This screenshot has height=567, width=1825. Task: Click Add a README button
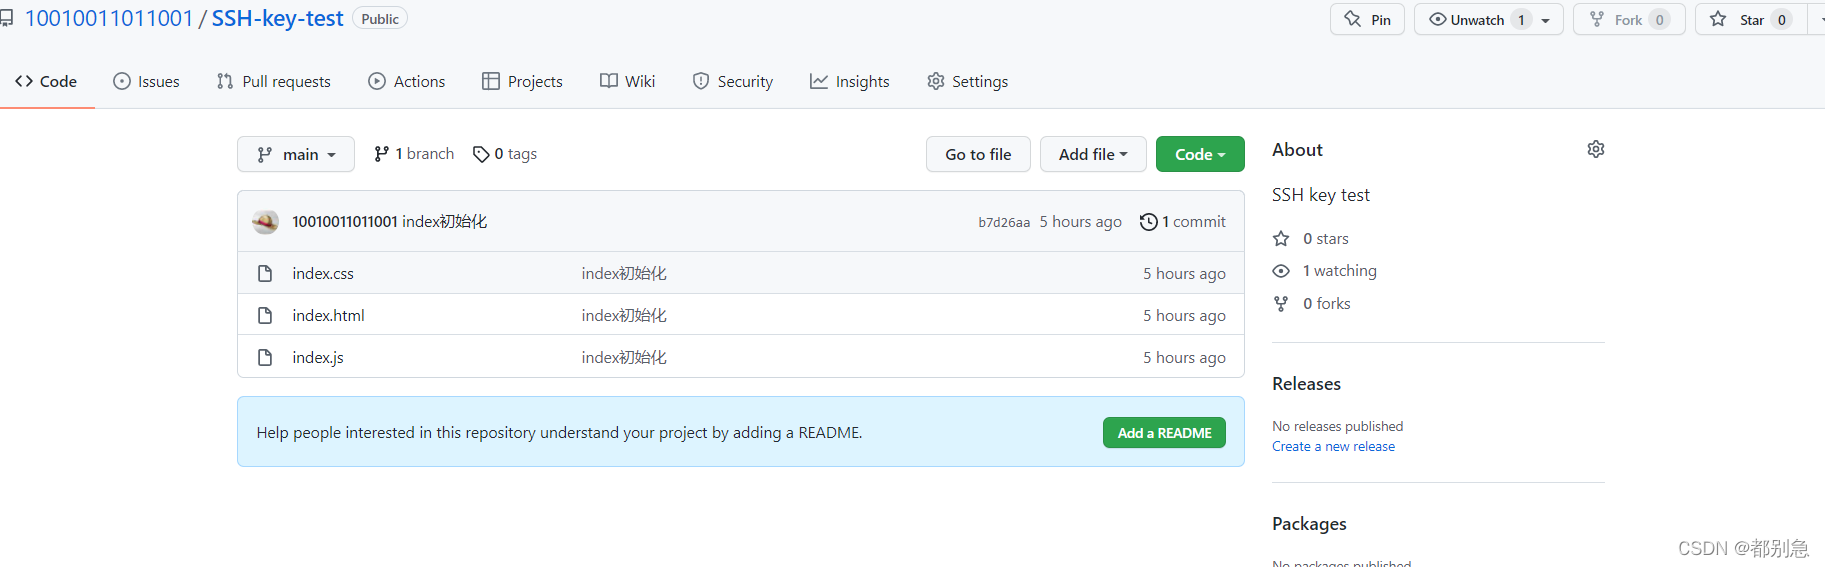[x=1164, y=432]
